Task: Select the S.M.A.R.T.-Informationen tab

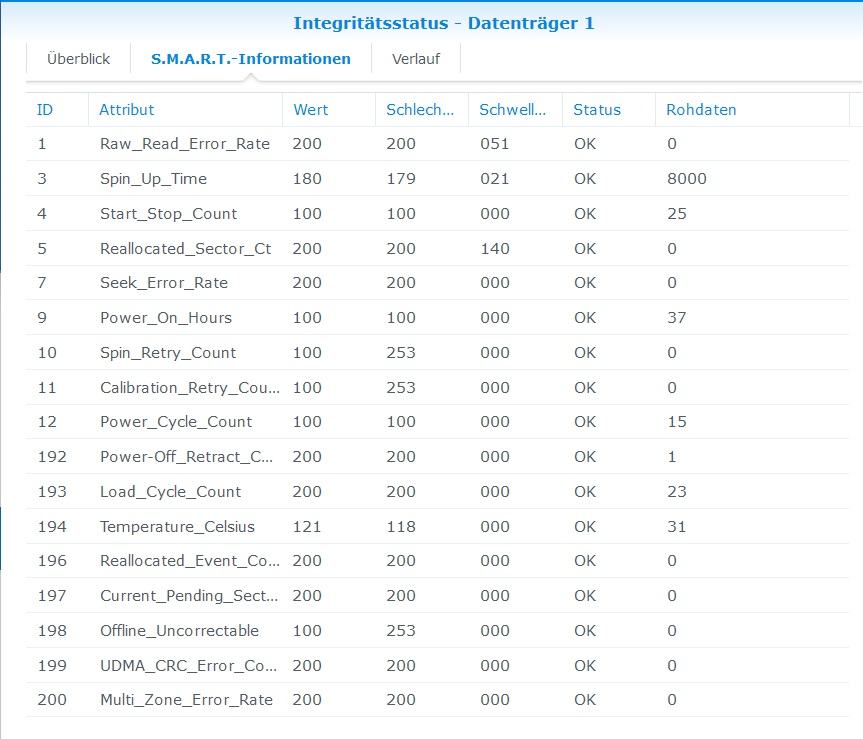Action: pyautogui.click(x=250, y=58)
